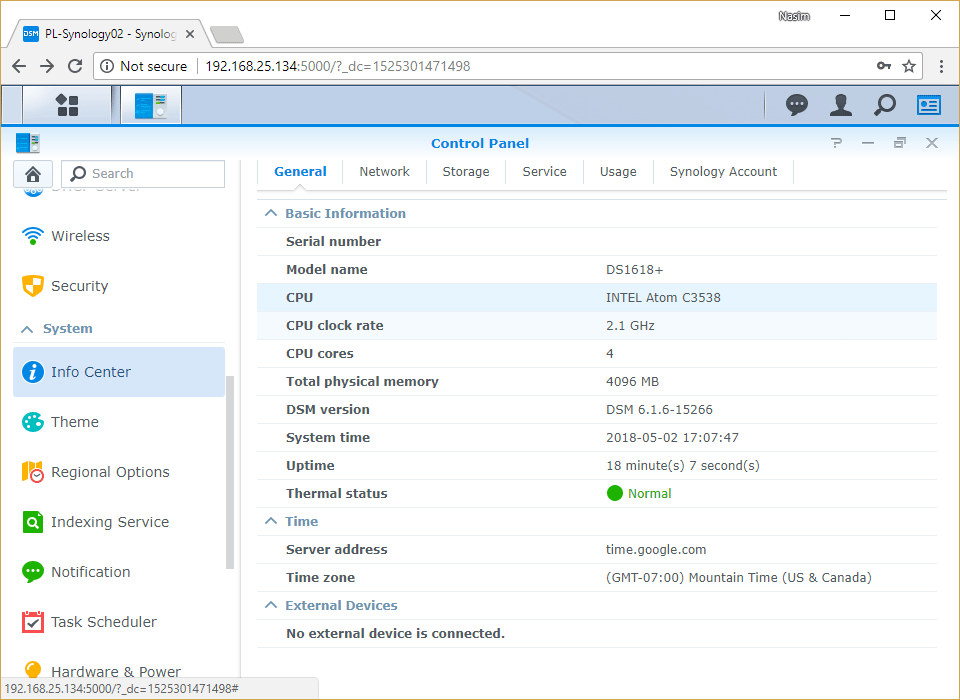Viewport: 960px width, 700px height.
Task: Click the DS1618+ model name value
Action: pyautogui.click(x=634, y=269)
